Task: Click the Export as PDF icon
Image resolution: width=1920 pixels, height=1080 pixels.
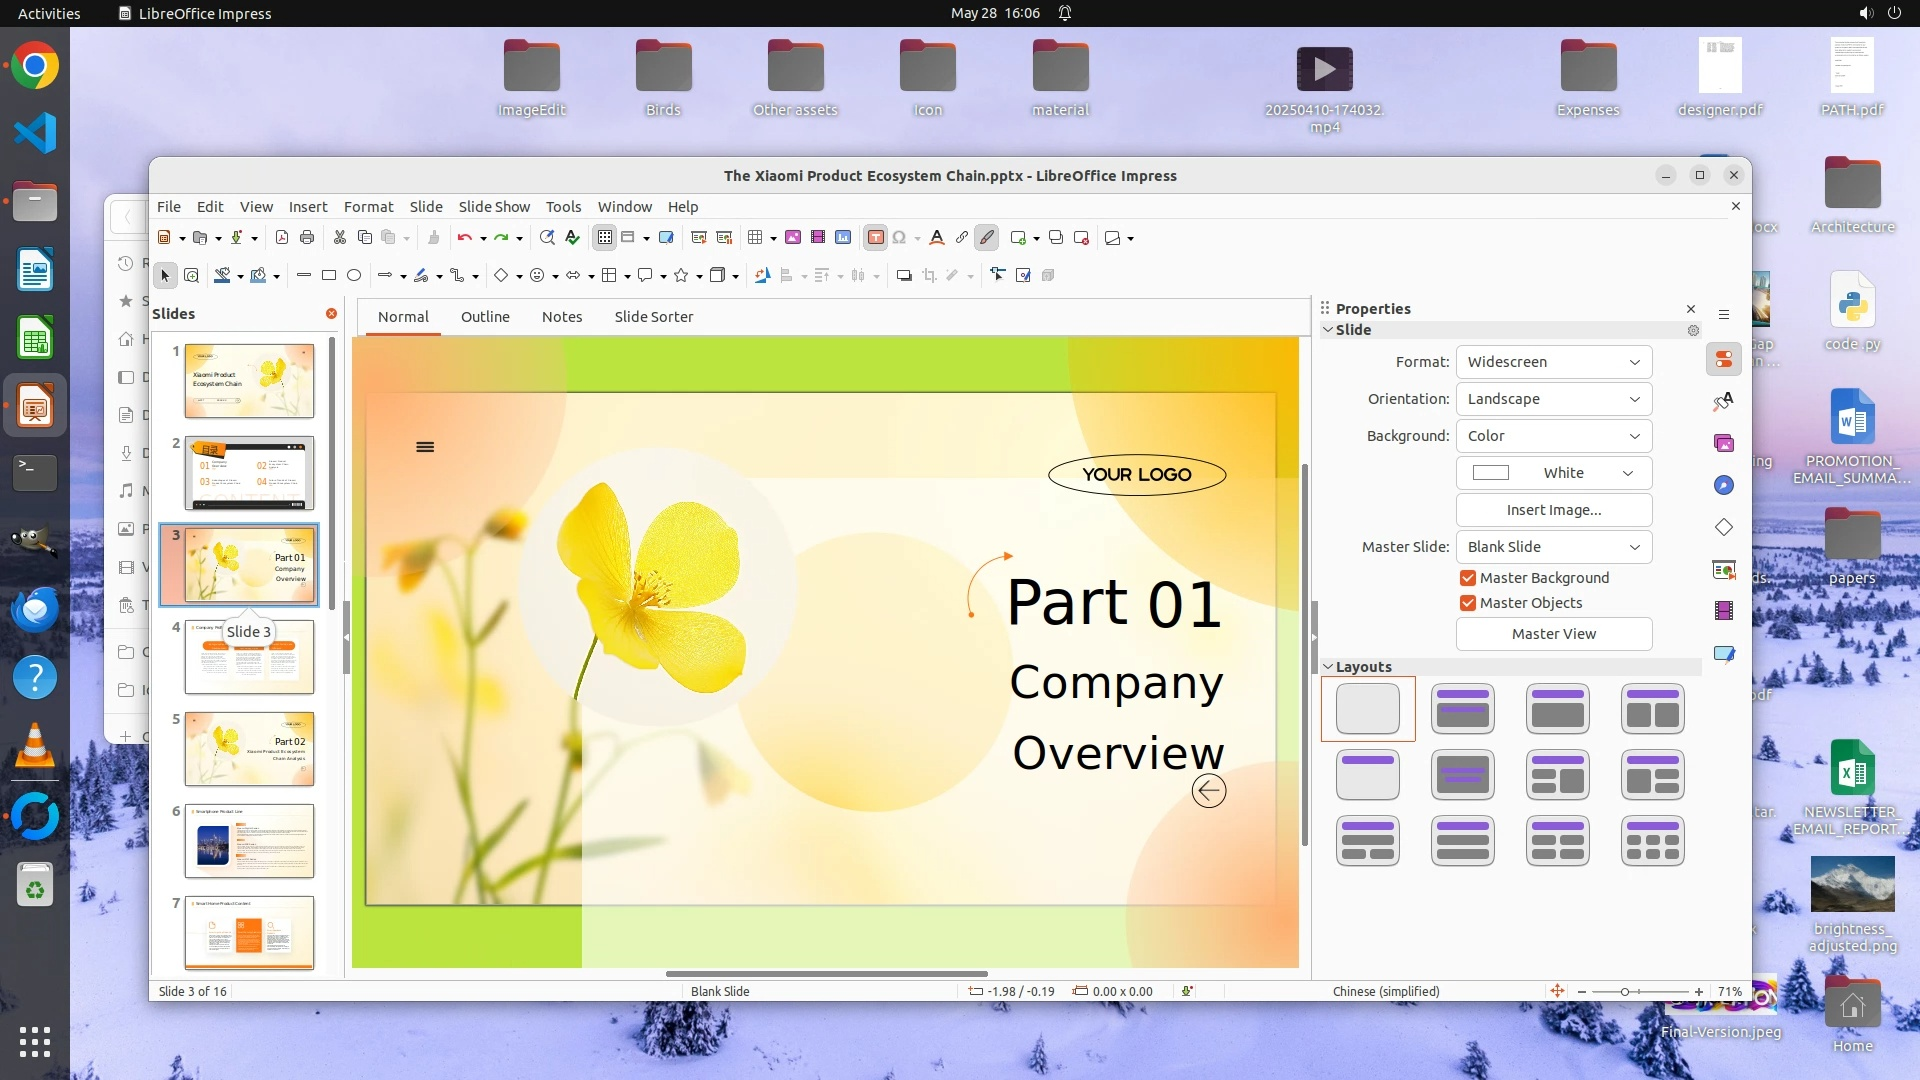Action: pyautogui.click(x=281, y=238)
